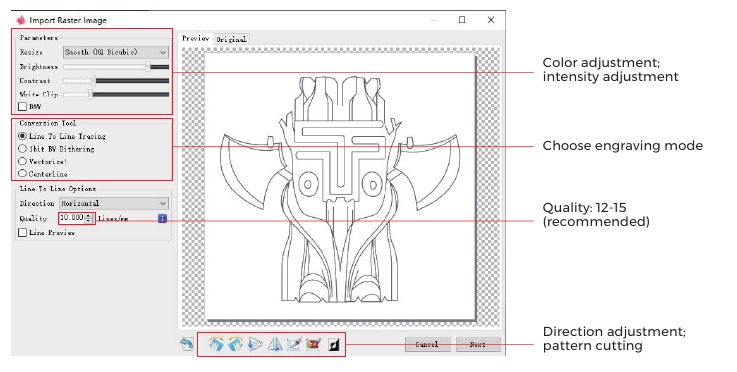The height and width of the screenshot is (372, 737).
Task: Switch to the Original tab
Action: 231,40
